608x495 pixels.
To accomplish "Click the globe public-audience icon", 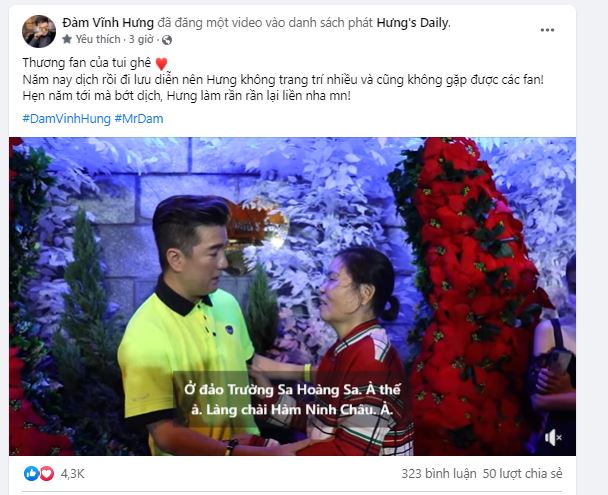I will (x=167, y=40).
